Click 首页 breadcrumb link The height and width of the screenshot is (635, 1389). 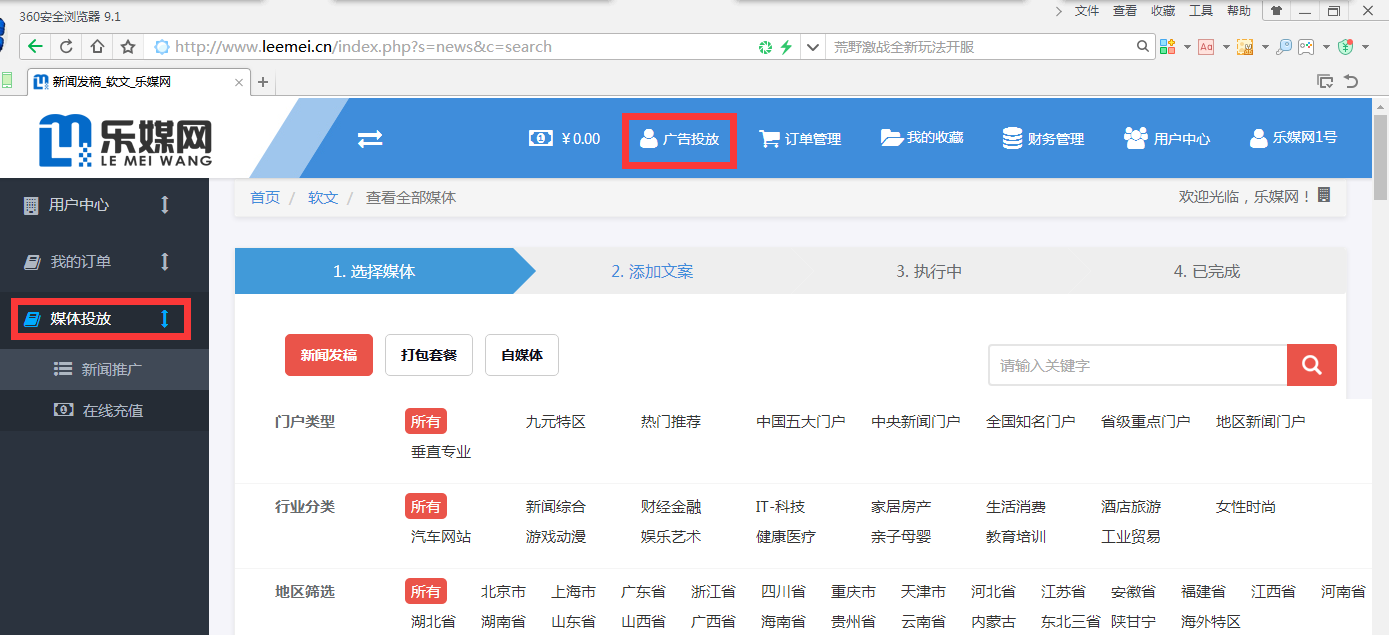(265, 198)
